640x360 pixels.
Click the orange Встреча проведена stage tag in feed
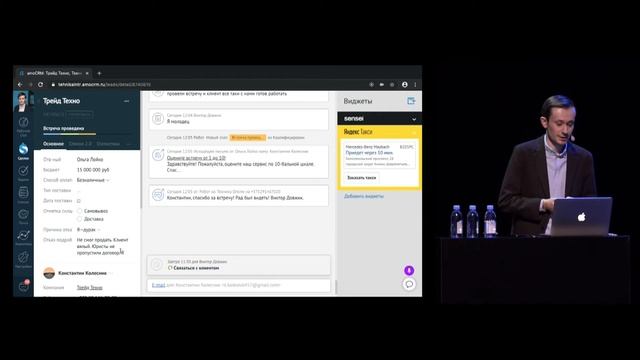pos(248,138)
